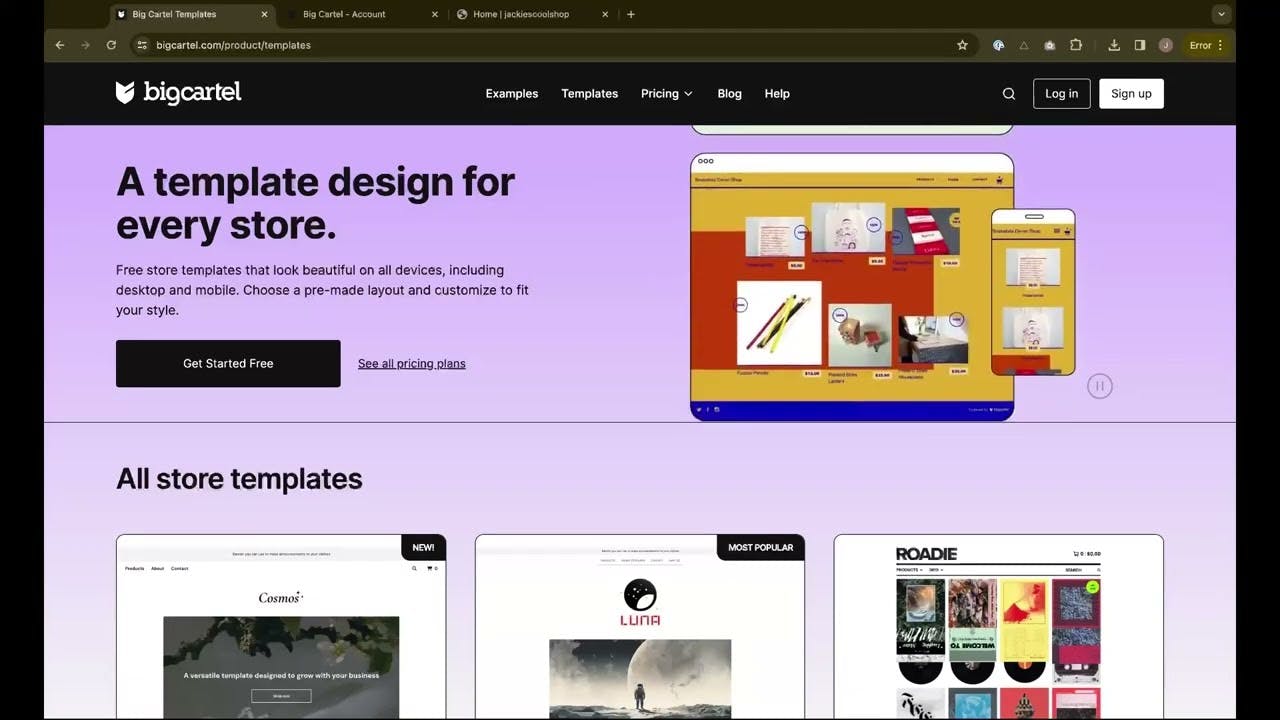Bookmark this page with the star icon
Viewport: 1280px width, 720px height.
click(x=962, y=45)
